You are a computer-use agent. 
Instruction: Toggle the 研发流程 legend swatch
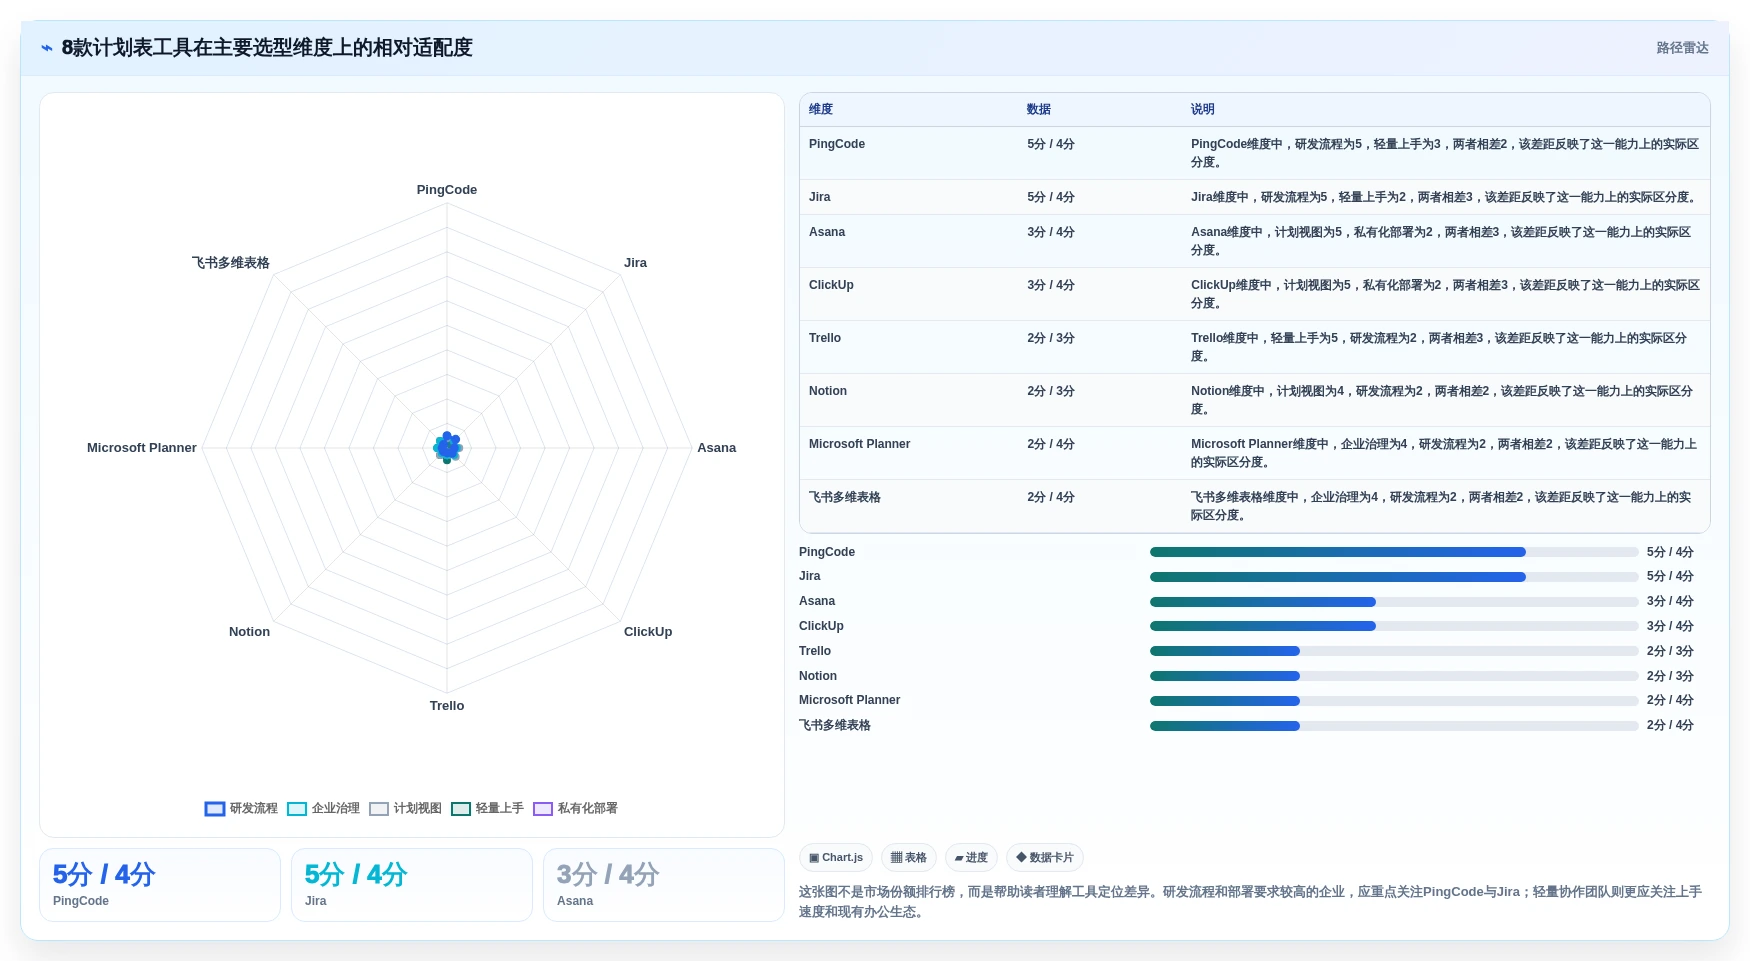click(x=214, y=809)
